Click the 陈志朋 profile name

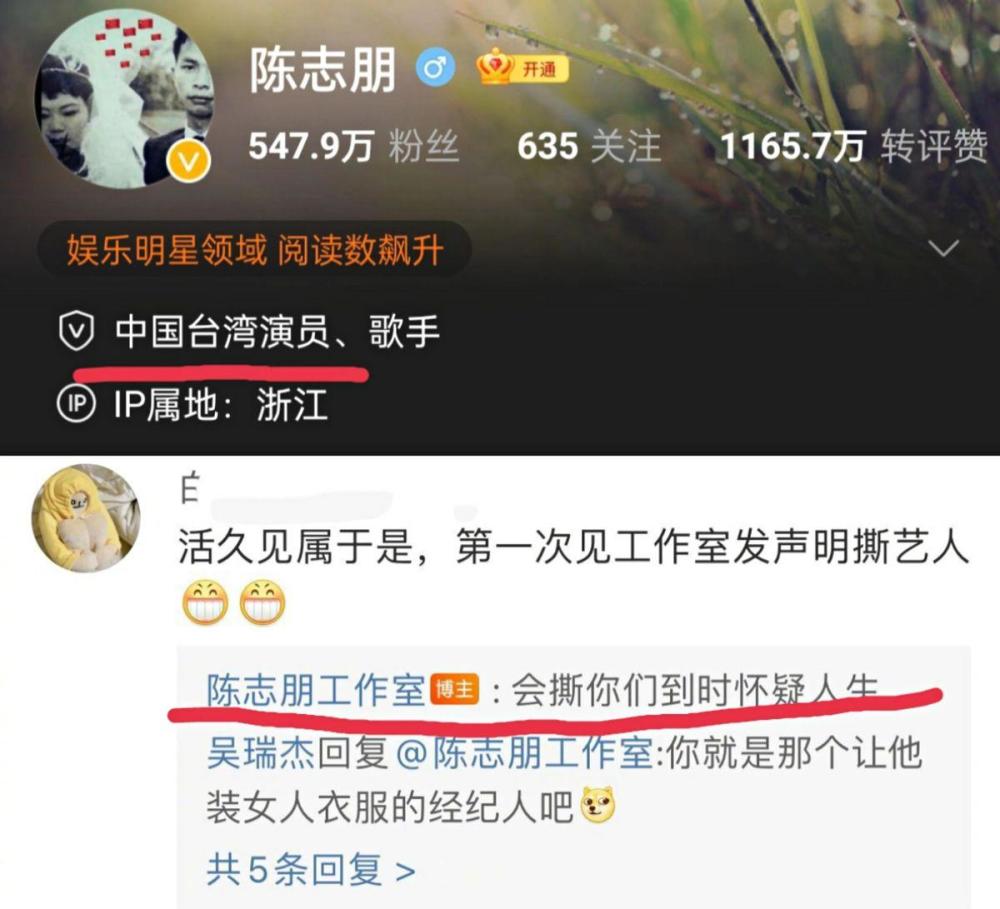[x=322, y=69]
